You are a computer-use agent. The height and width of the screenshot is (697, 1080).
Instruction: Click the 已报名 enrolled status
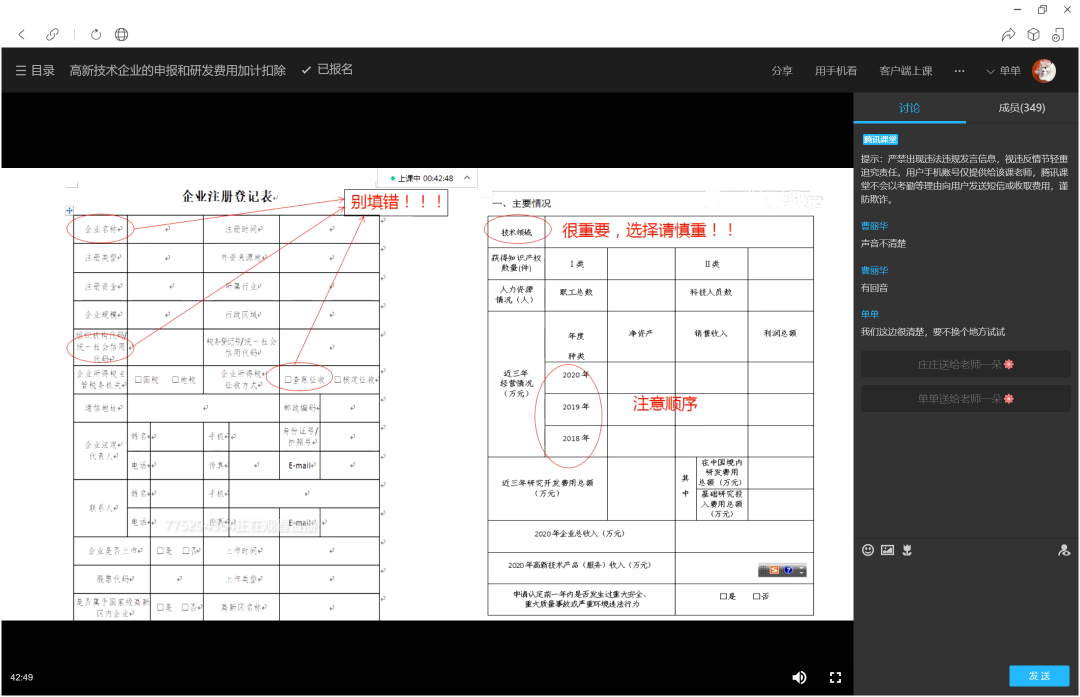tap(328, 70)
